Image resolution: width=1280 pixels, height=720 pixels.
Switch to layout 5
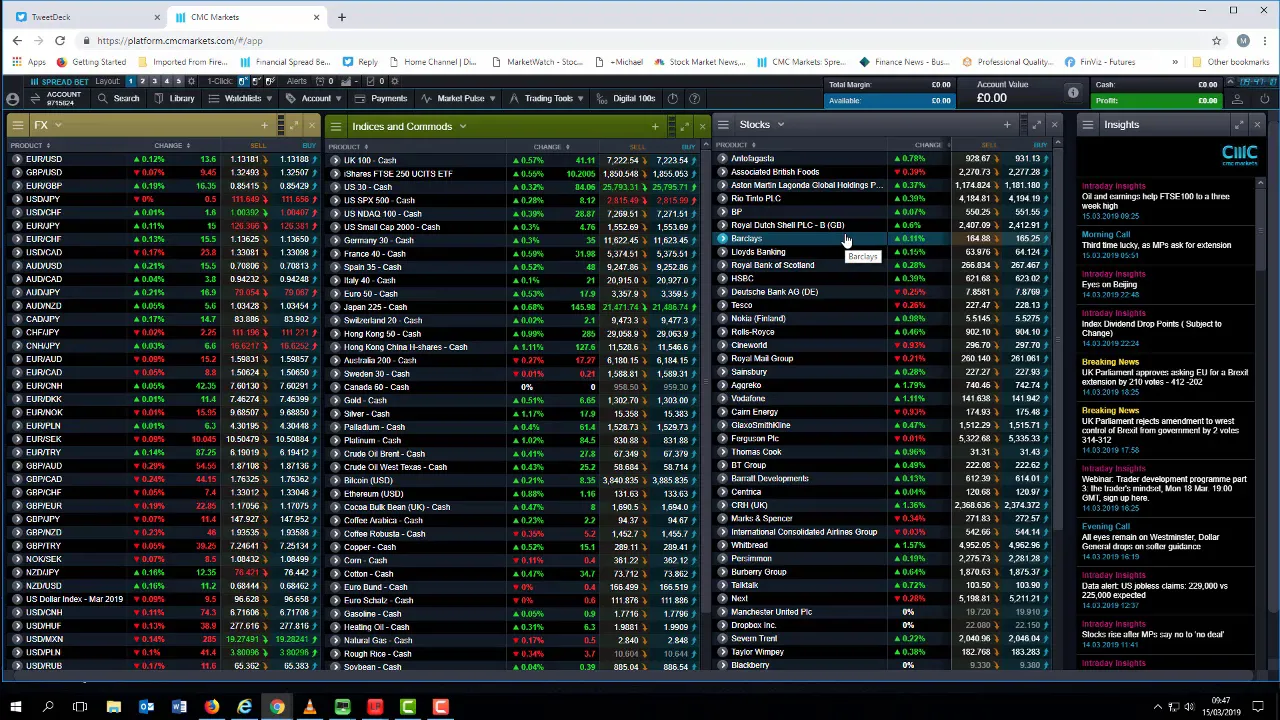click(178, 81)
